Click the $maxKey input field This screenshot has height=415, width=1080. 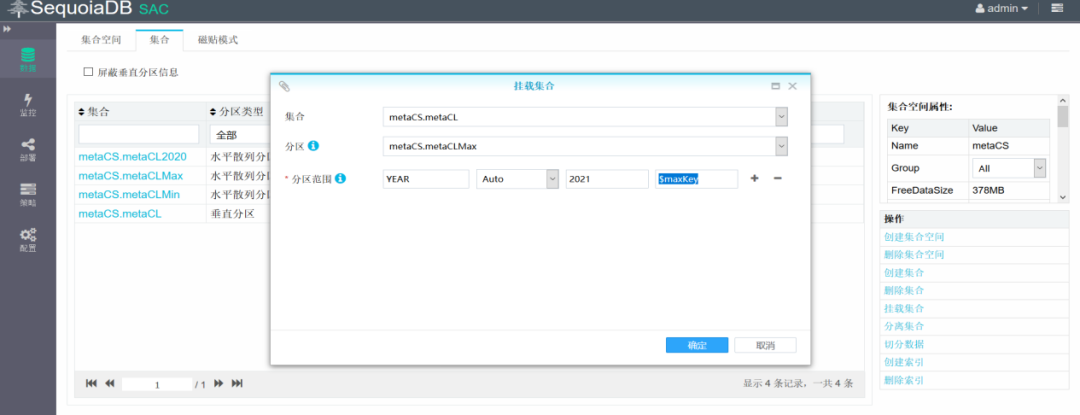[x=696, y=179]
